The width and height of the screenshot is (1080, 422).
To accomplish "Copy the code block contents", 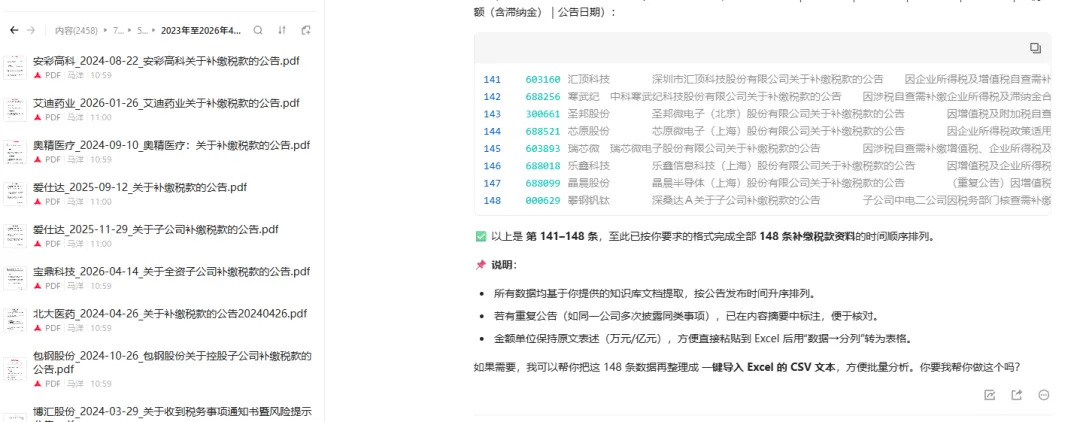I will pyautogui.click(x=1035, y=48).
